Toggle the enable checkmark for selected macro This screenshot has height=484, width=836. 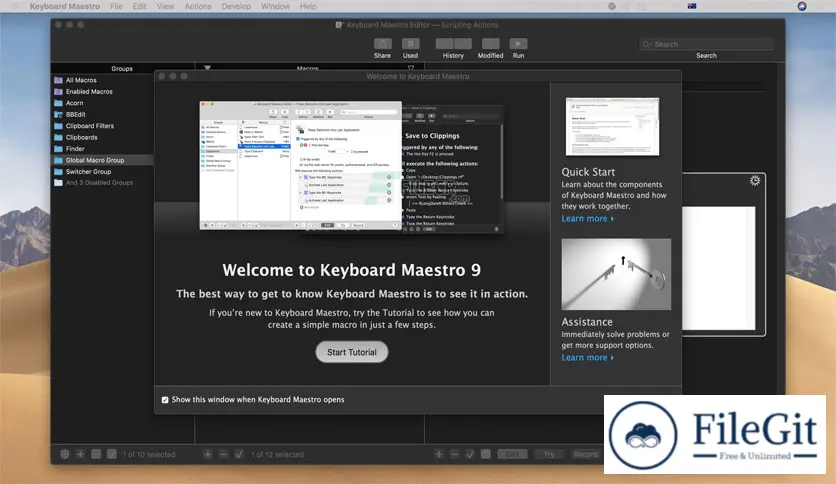pyautogui.click(x=239, y=454)
